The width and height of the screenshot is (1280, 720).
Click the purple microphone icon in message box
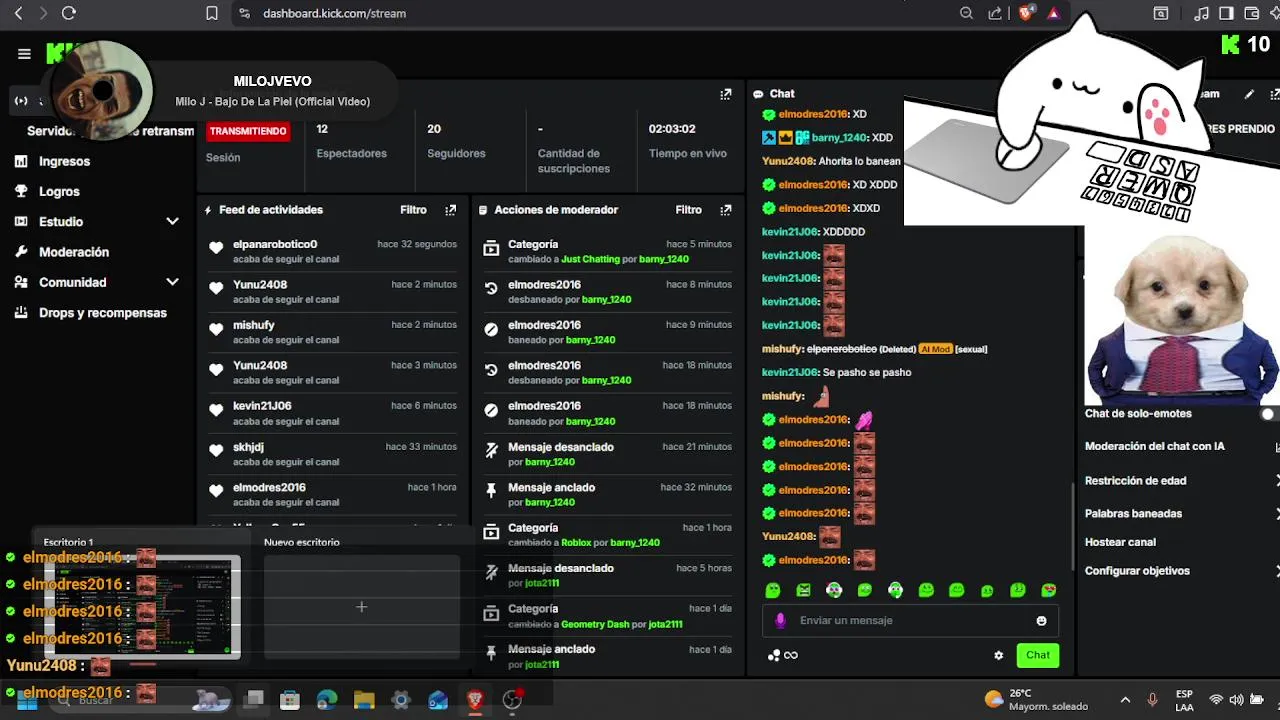781,621
